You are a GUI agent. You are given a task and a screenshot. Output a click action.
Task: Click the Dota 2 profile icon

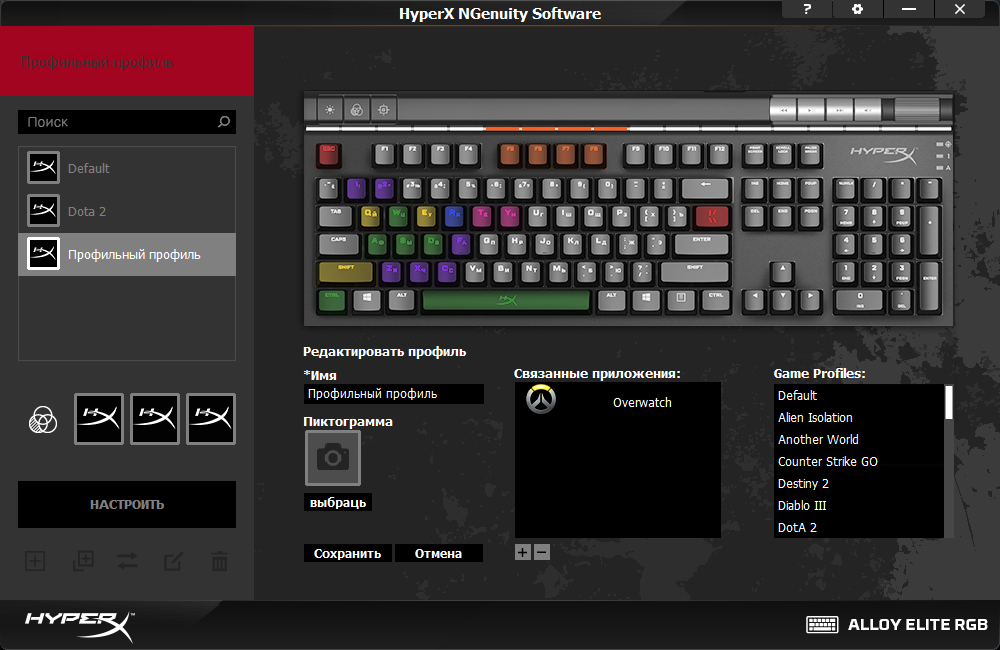(x=43, y=211)
